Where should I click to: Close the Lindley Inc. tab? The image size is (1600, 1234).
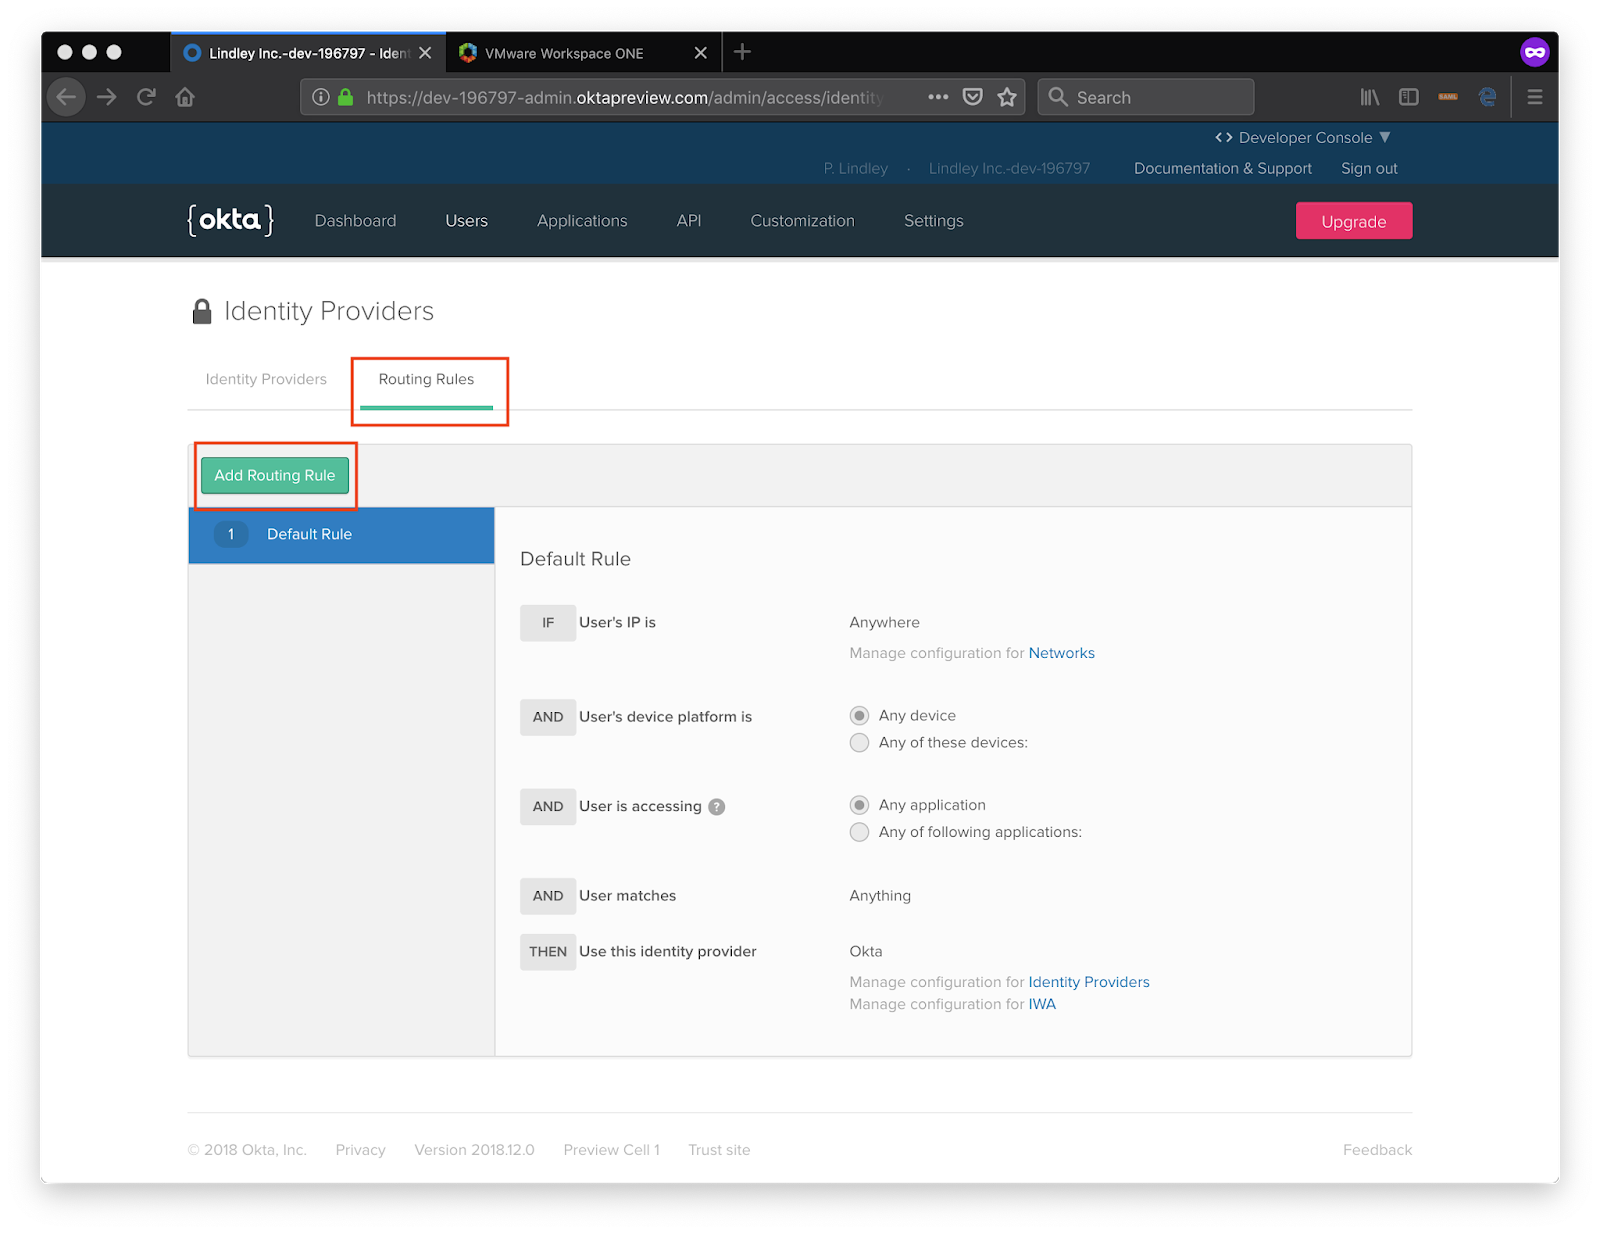(425, 53)
